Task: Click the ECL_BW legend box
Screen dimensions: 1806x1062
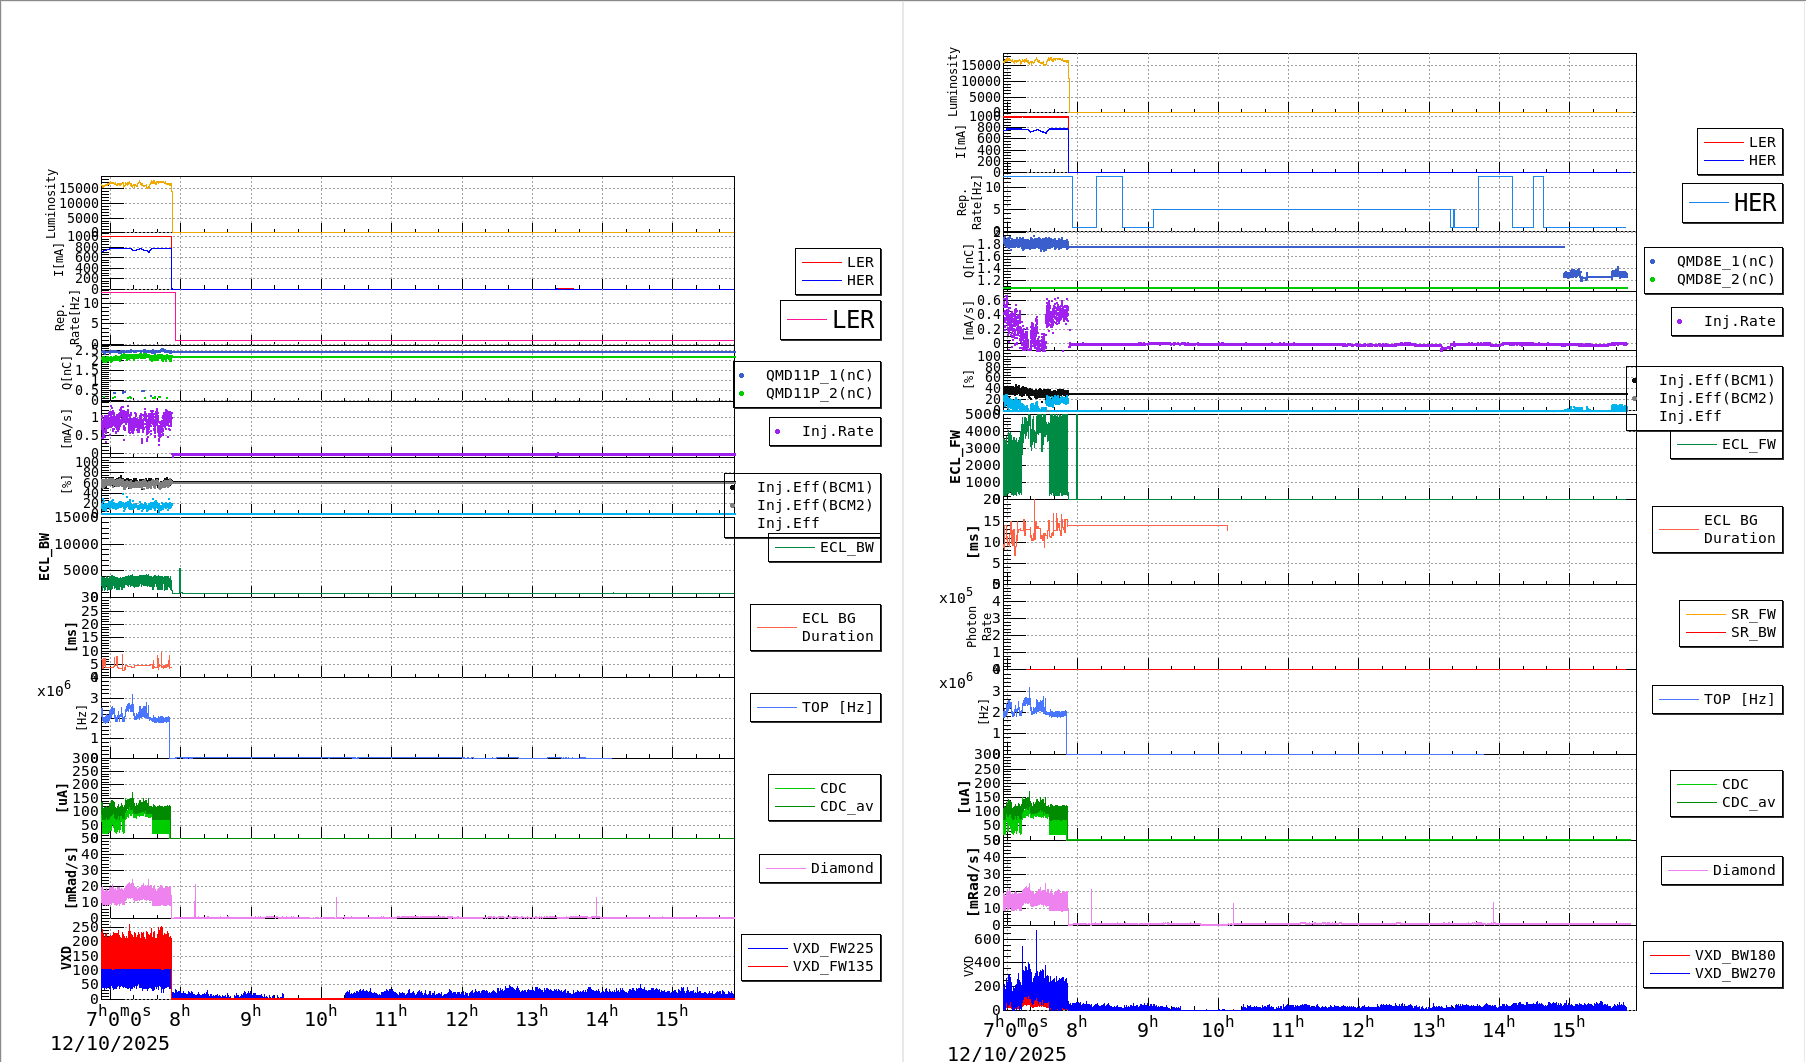Action: tap(845, 547)
